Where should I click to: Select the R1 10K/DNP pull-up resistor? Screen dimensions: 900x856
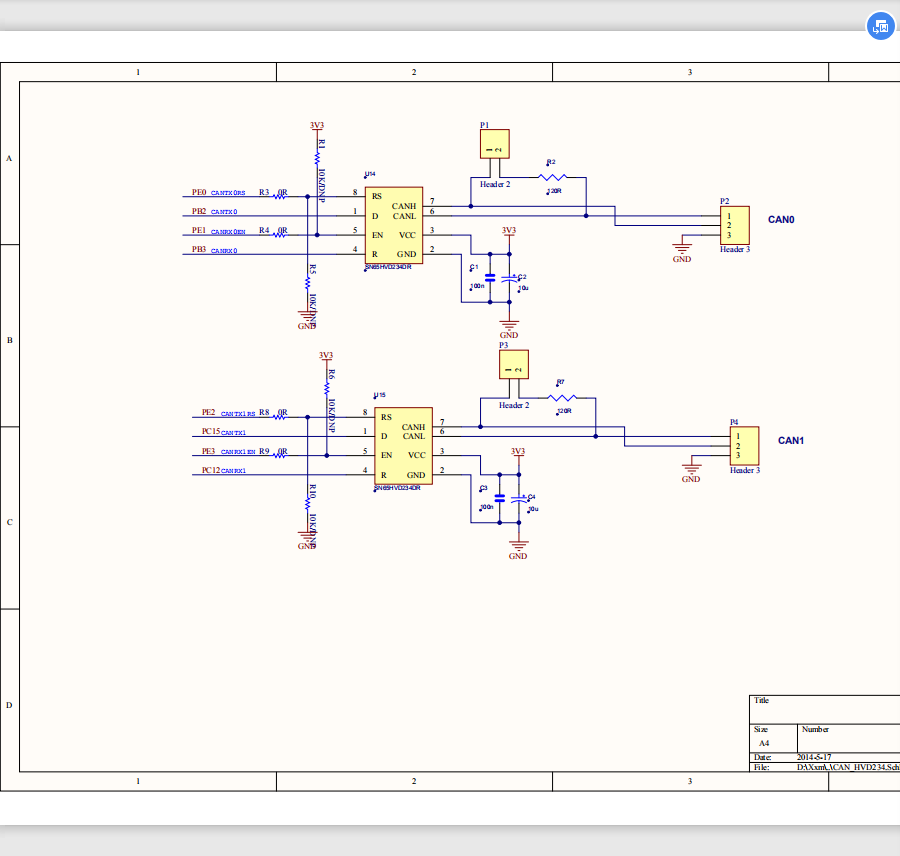[x=317, y=158]
